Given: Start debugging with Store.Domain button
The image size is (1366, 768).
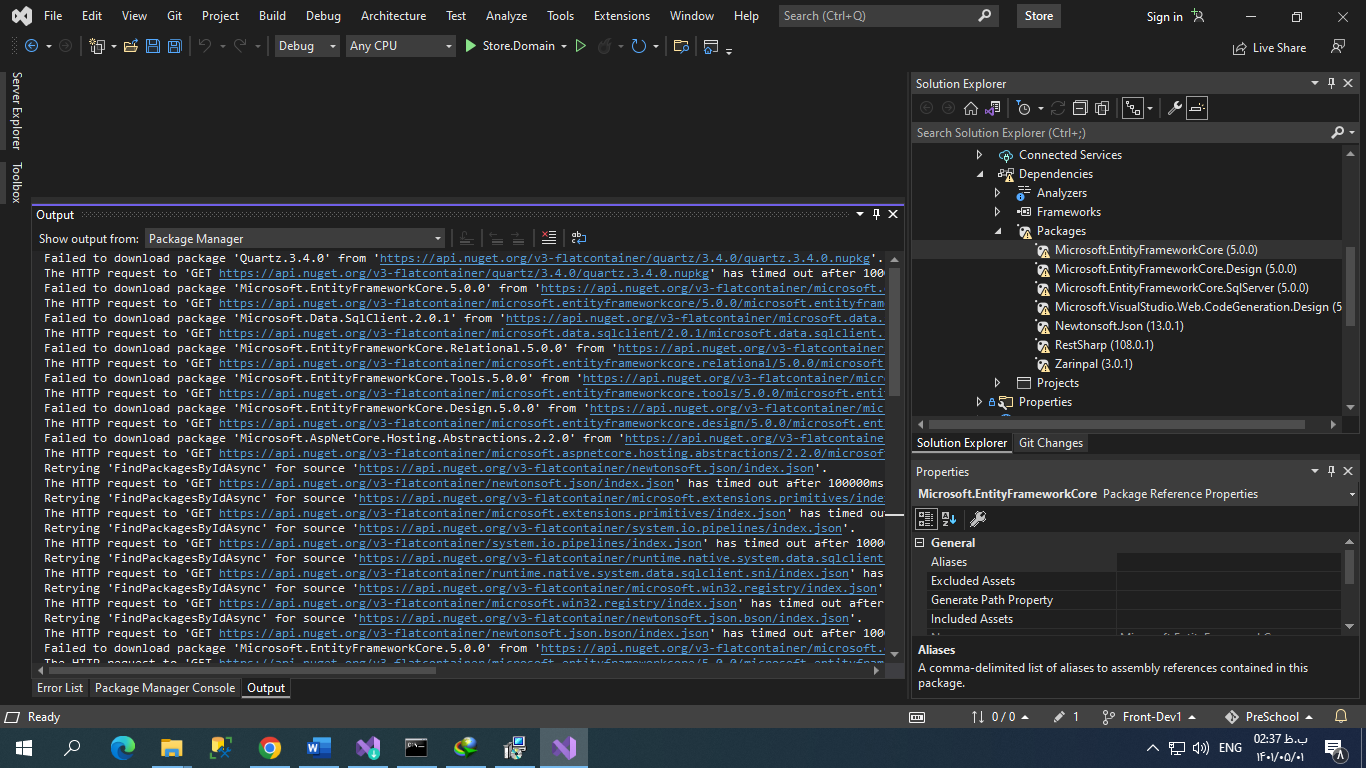Looking at the screenshot, I should [x=509, y=46].
